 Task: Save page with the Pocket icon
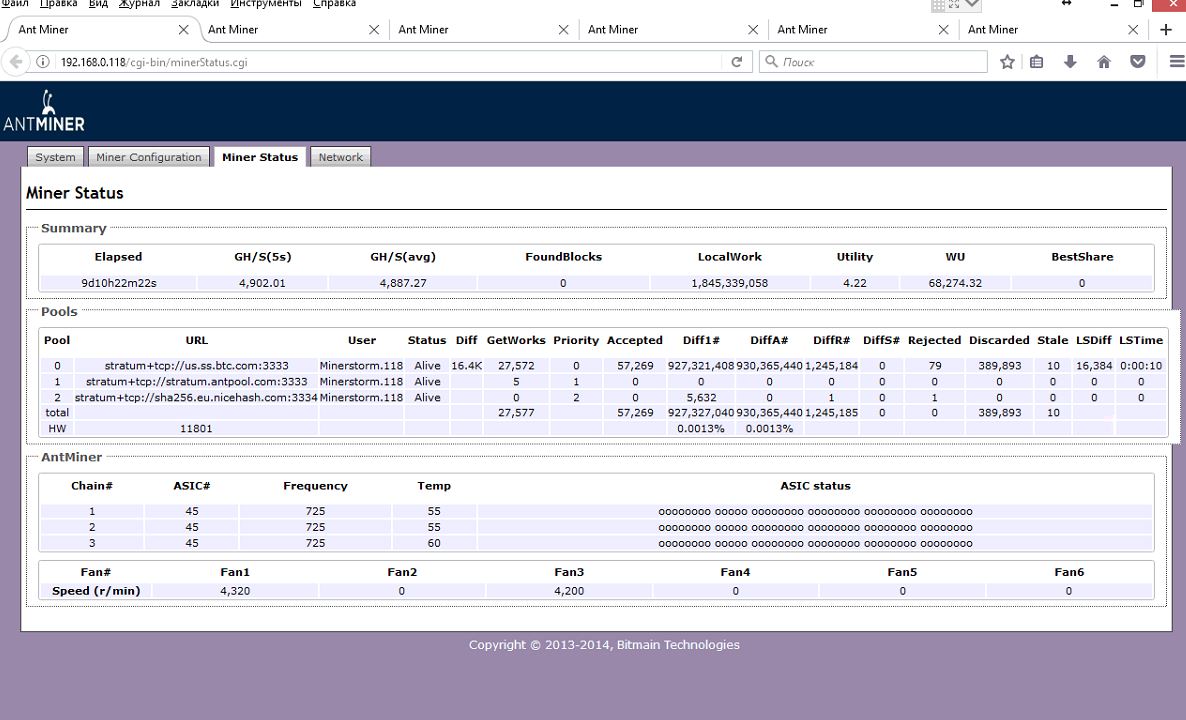pyautogui.click(x=1137, y=62)
